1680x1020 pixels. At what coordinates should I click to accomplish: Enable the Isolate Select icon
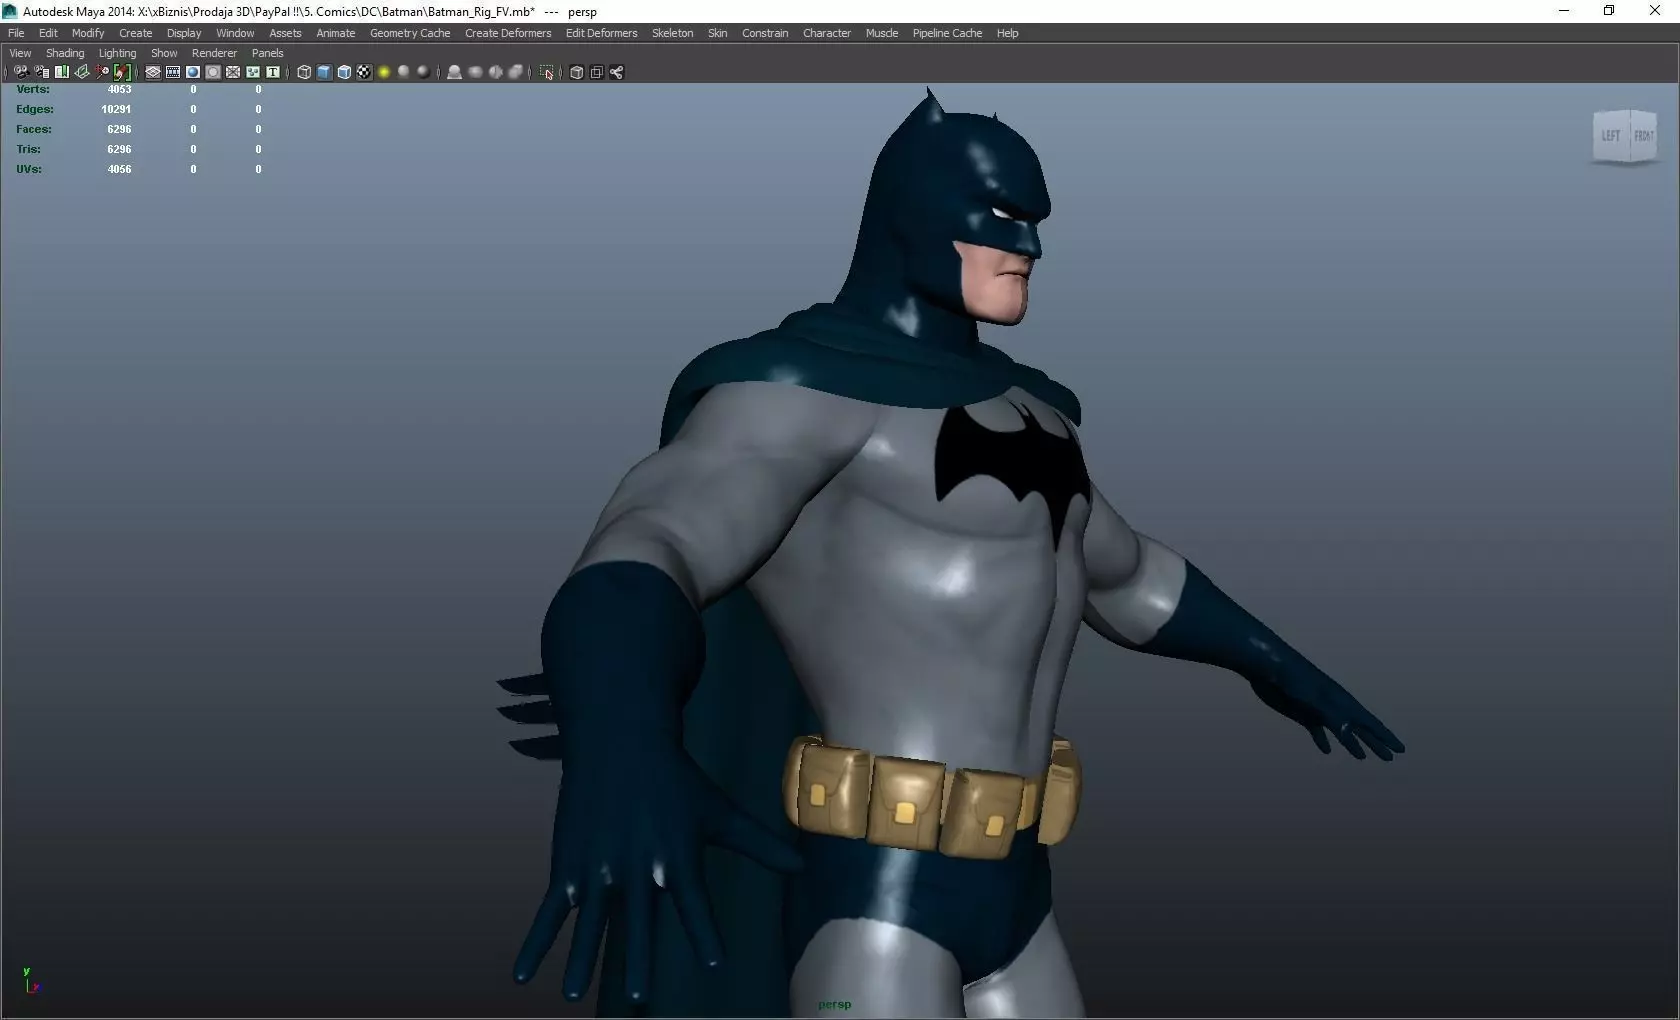[x=546, y=72]
